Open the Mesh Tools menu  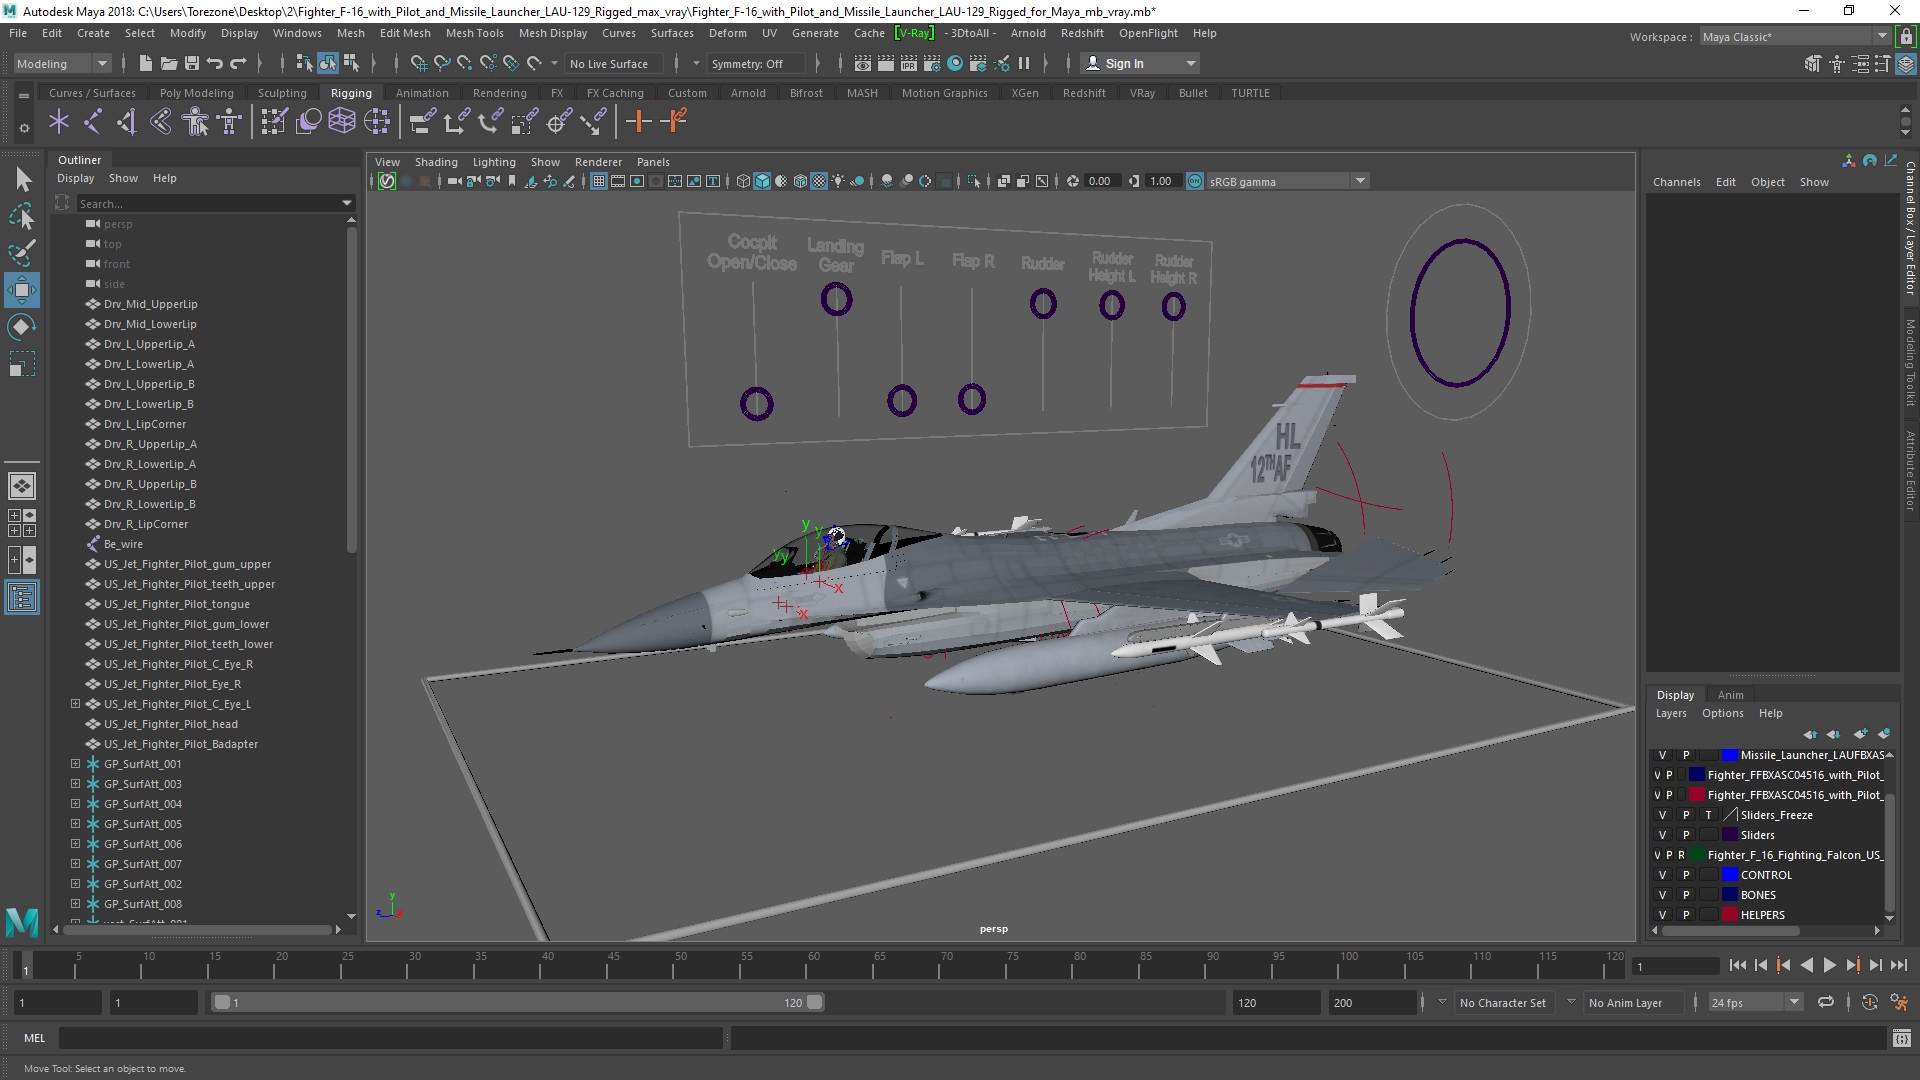(474, 33)
